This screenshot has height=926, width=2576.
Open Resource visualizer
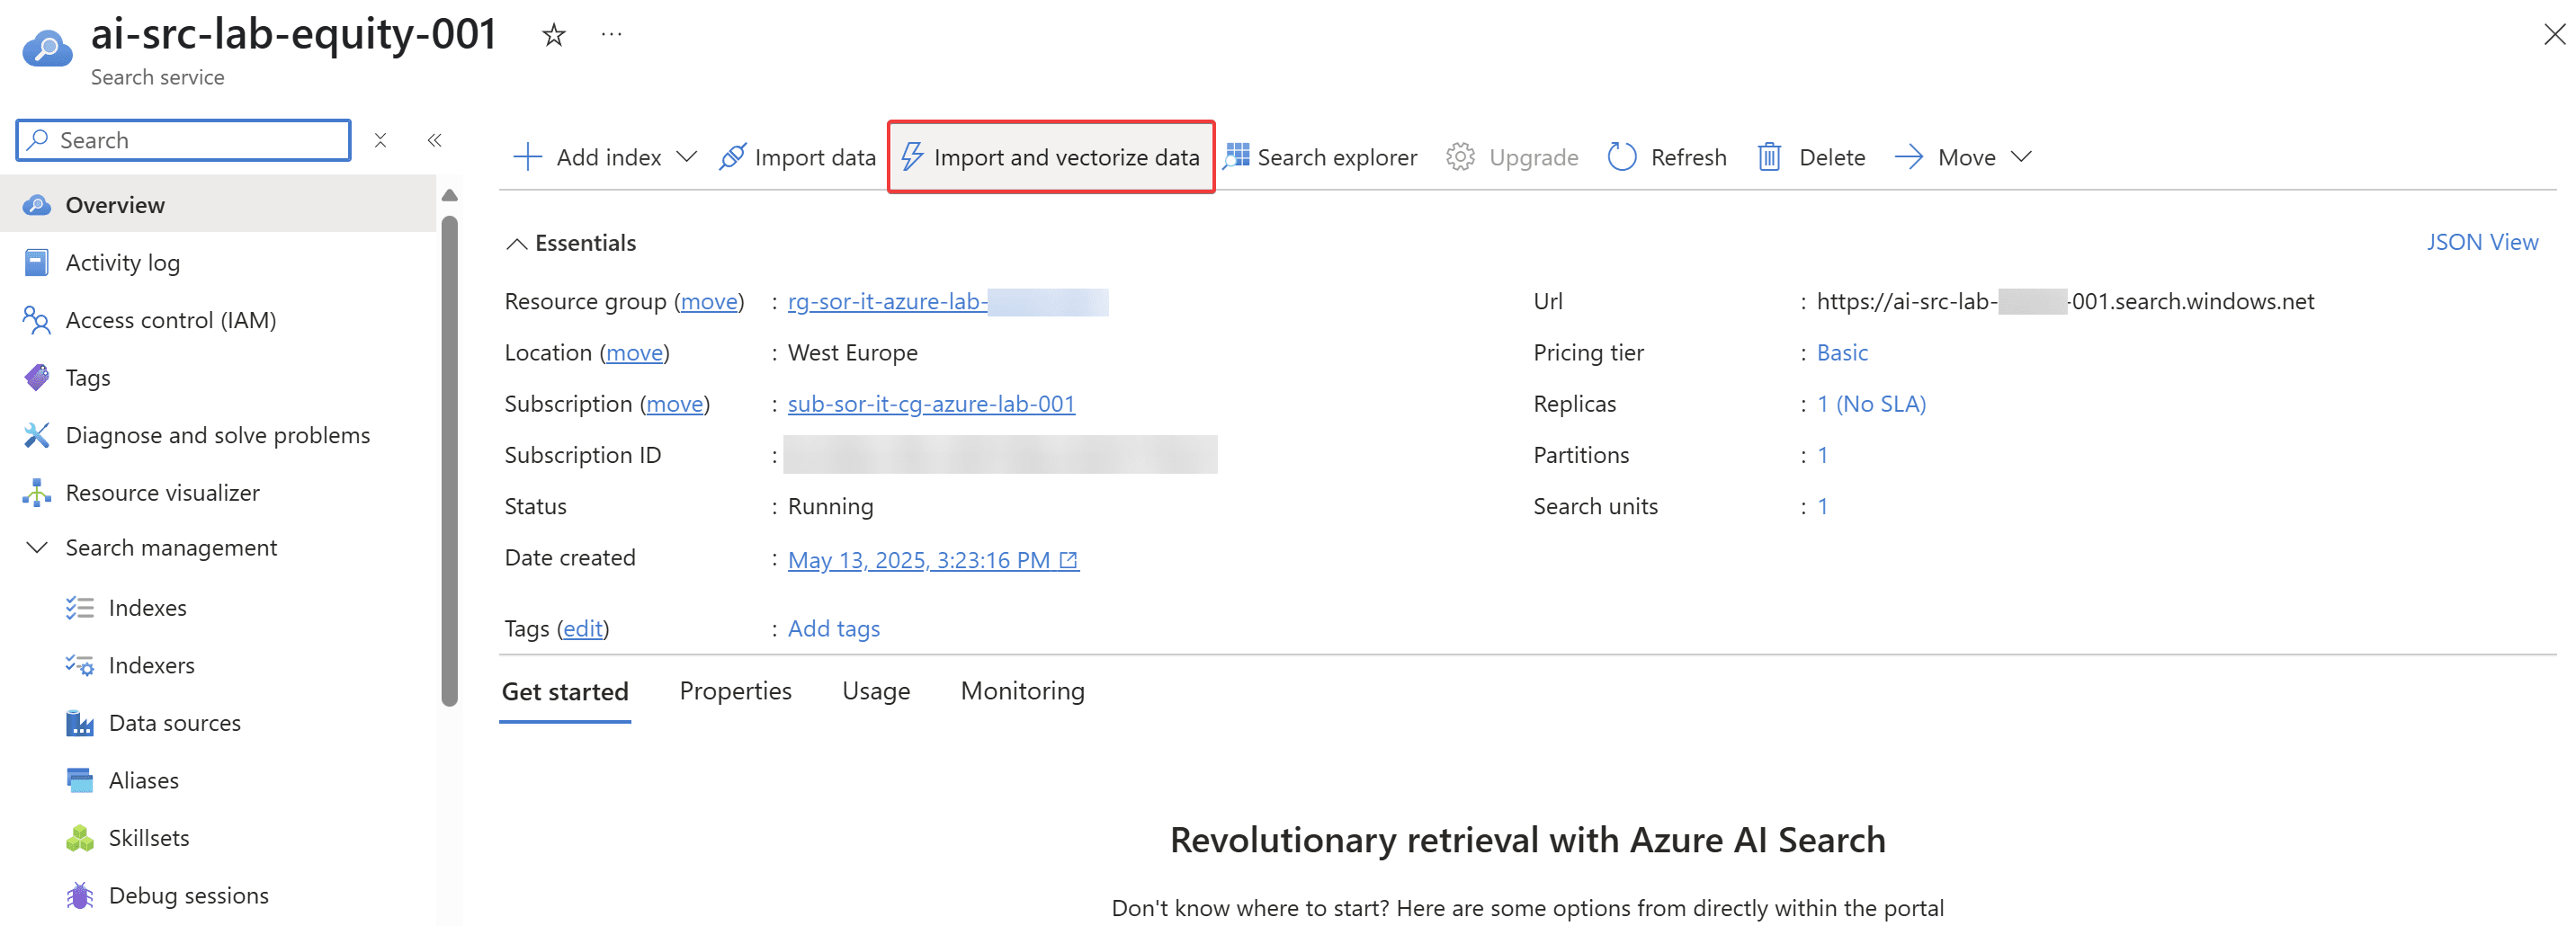(x=218, y=493)
